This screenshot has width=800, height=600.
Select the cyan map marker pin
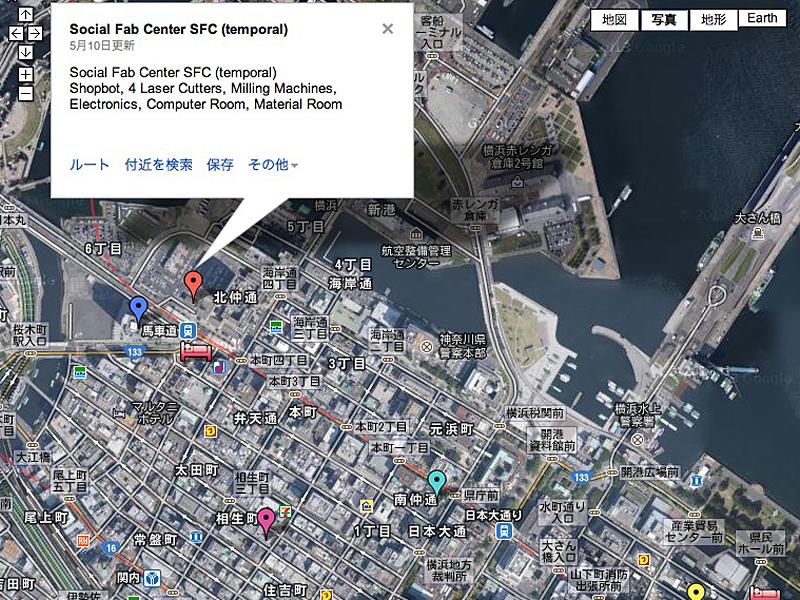437,484
